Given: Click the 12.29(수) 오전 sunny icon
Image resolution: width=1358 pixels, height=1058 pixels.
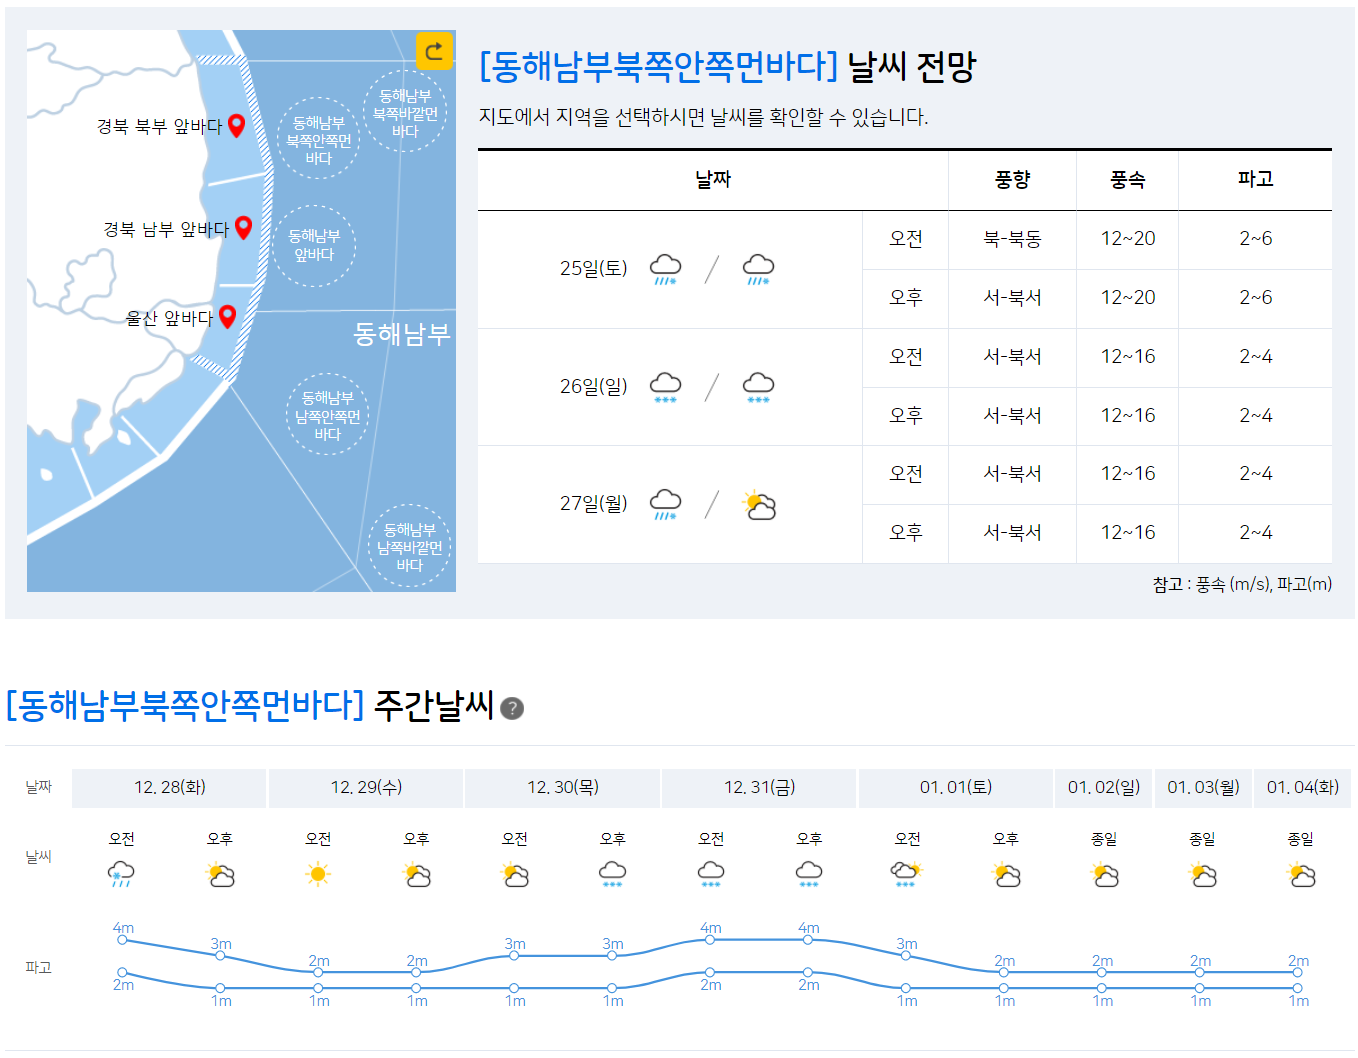Looking at the screenshot, I should (x=318, y=875).
